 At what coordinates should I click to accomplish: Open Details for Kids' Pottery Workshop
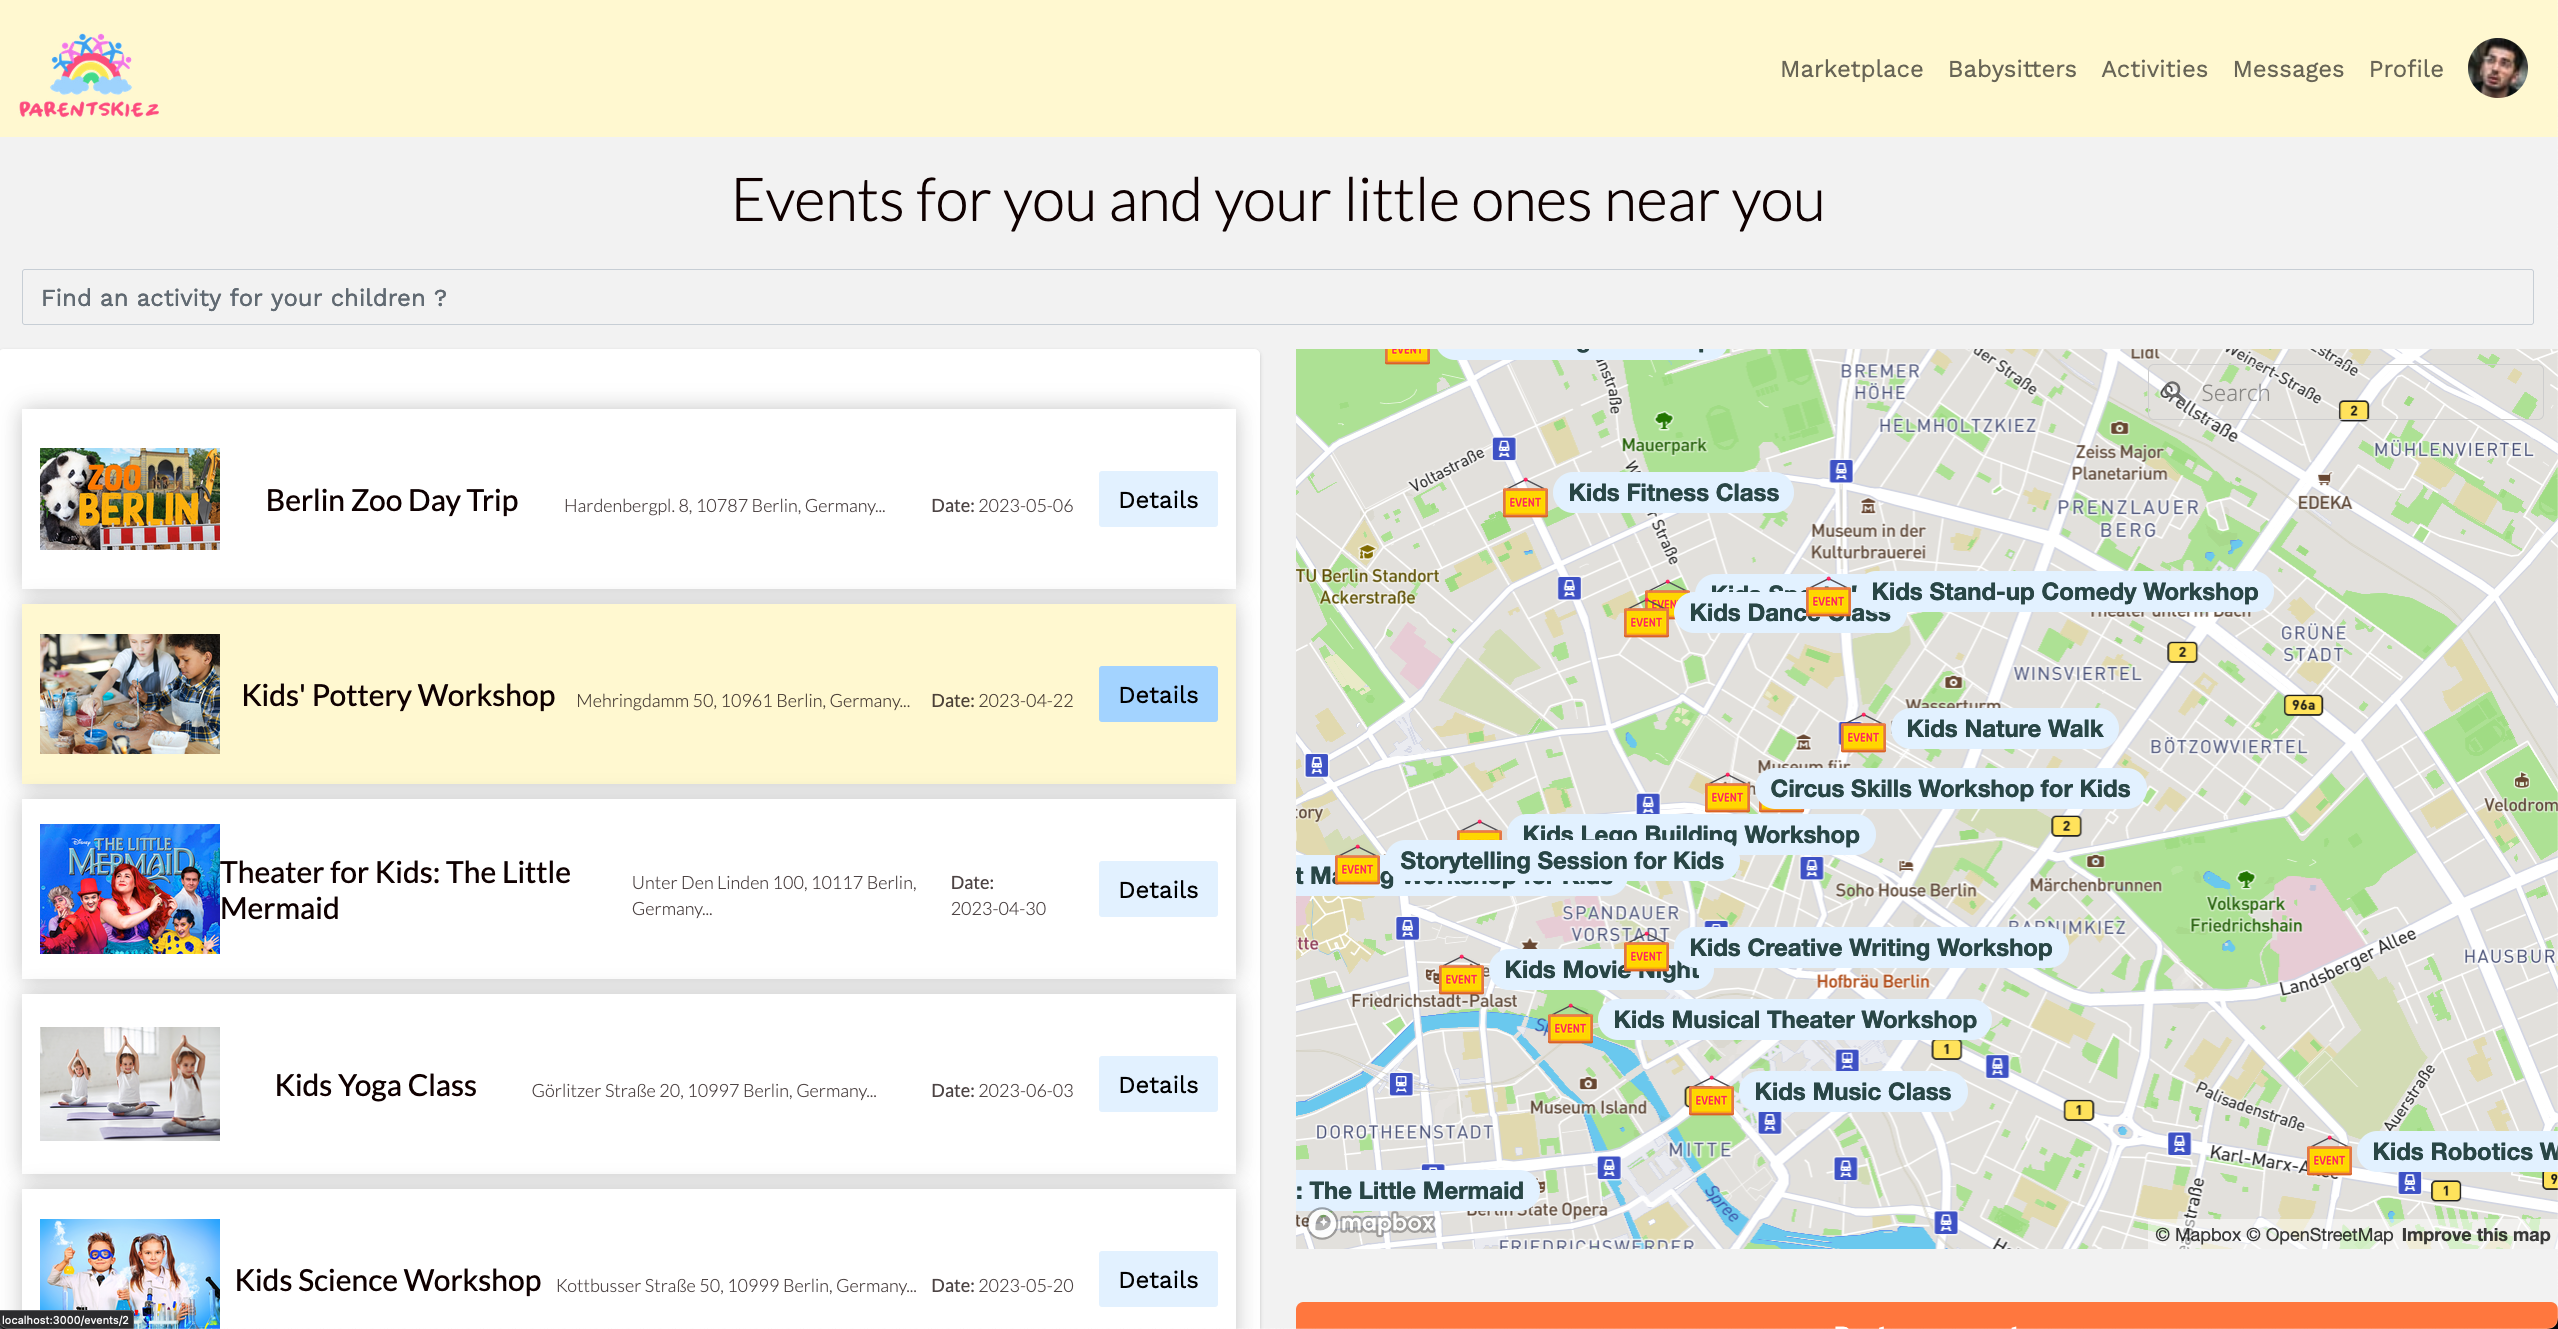(1158, 694)
